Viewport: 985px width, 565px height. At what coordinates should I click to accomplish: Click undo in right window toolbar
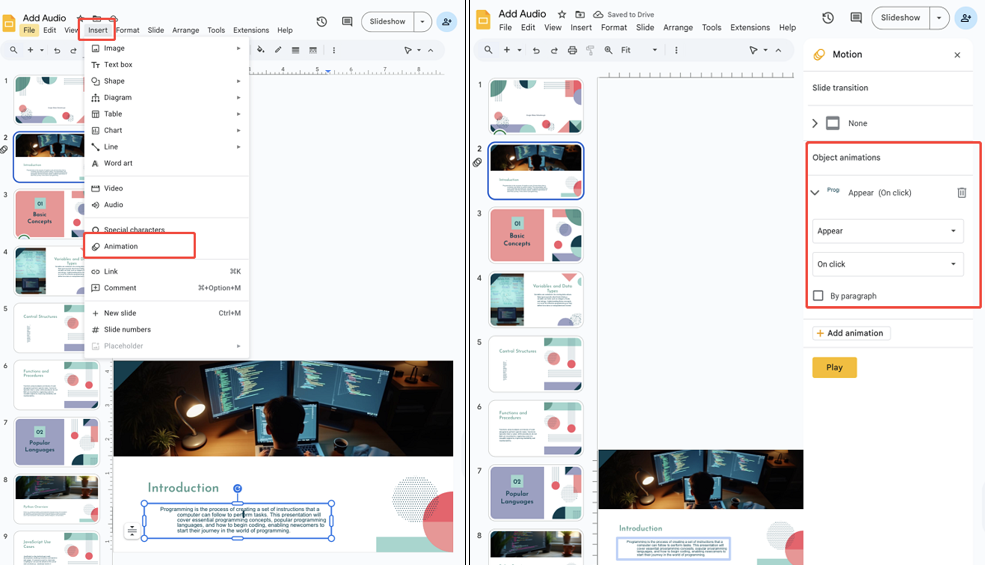(536, 50)
